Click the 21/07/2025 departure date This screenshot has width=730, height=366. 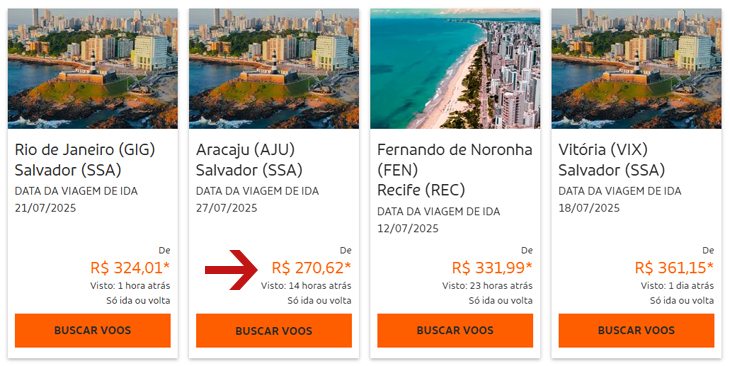tap(46, 208)
